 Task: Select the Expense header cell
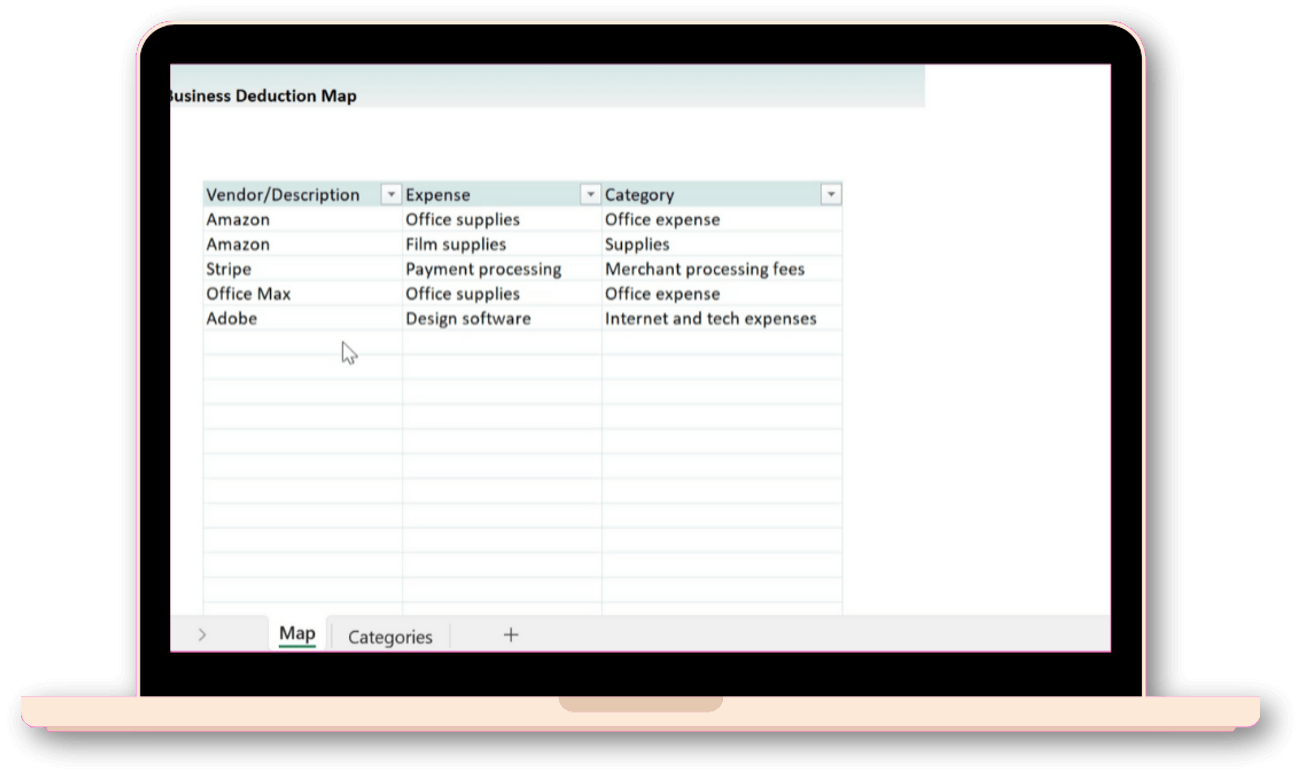[x=502, y=195]
